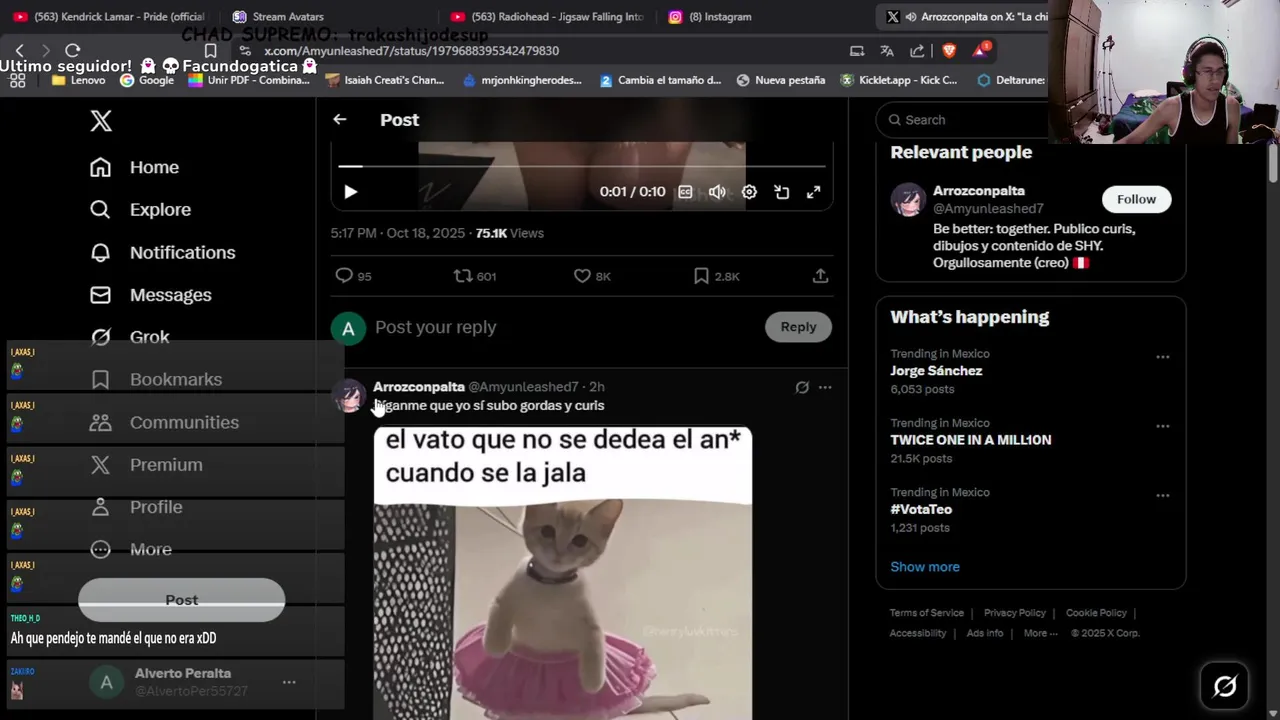Click the sidebar Post button
This screenshot has height=720, width=1280.
(x=181, y=600)
